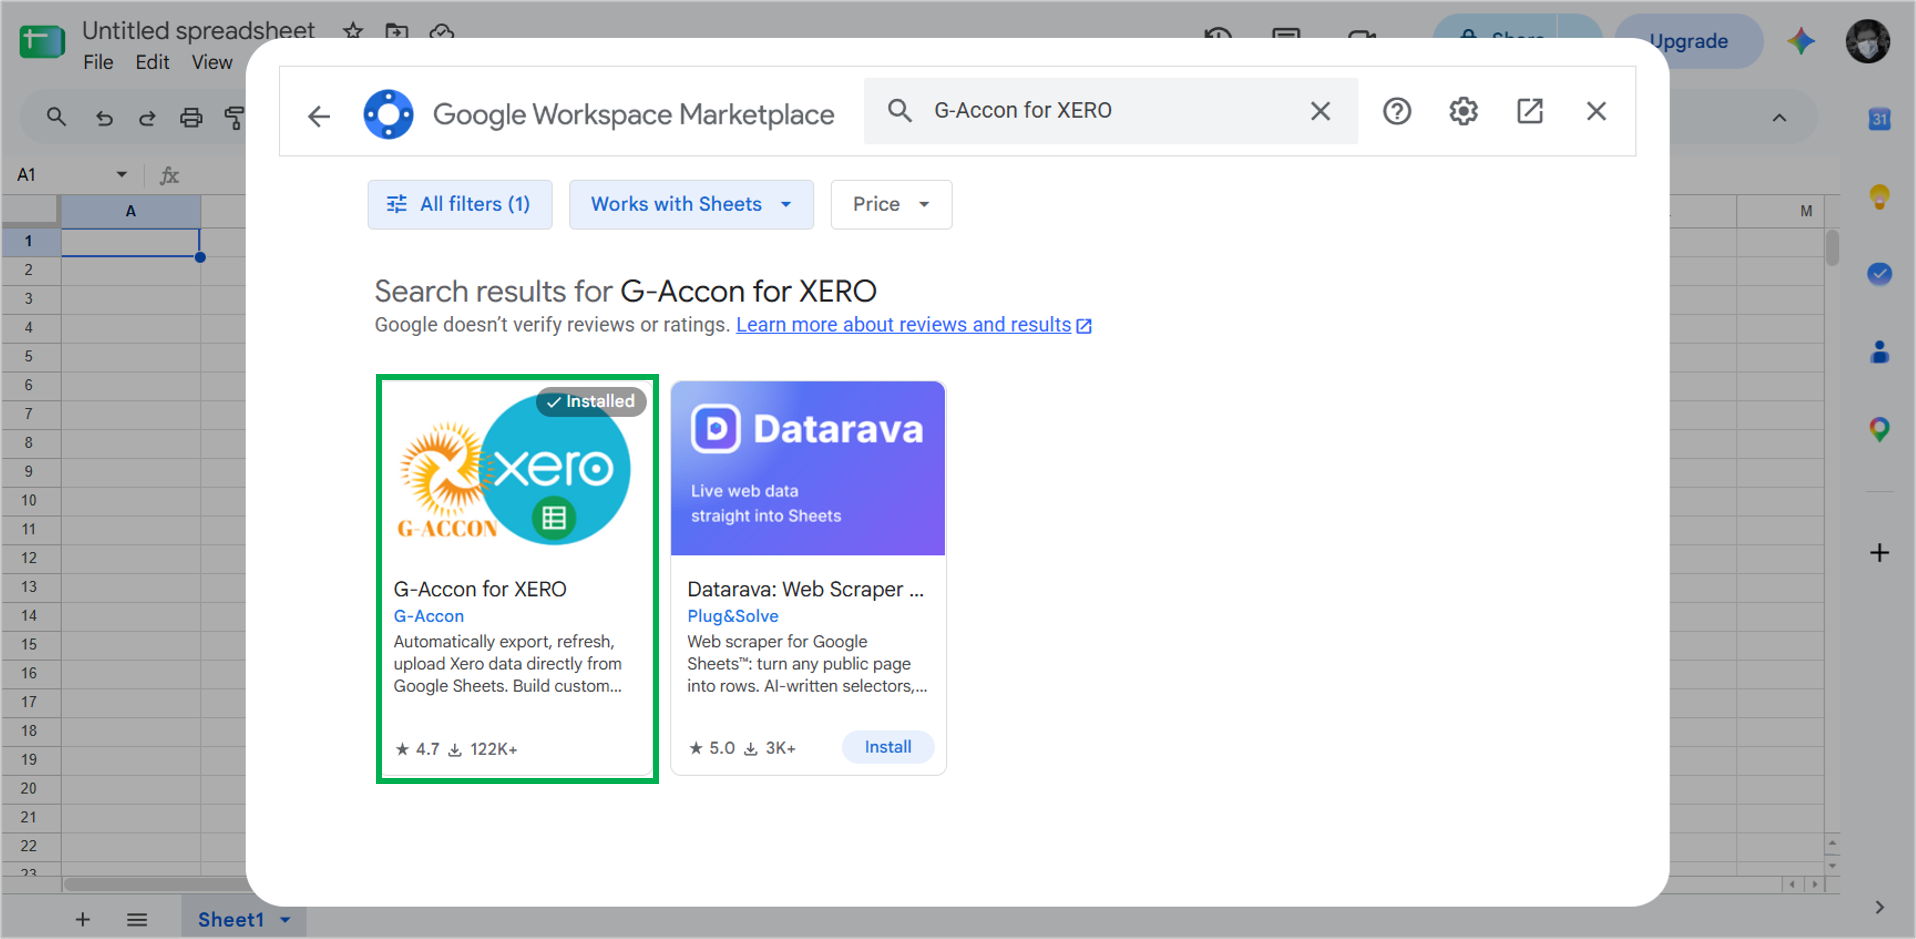
Task: Clear the Marketplace search query
Action: [1320, 111]
